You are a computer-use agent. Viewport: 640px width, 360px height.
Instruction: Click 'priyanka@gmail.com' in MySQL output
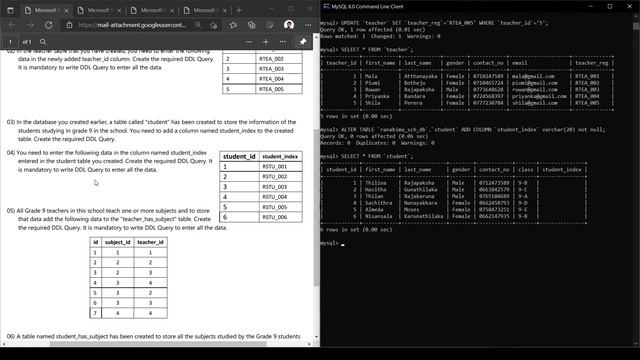coord(539,96)
